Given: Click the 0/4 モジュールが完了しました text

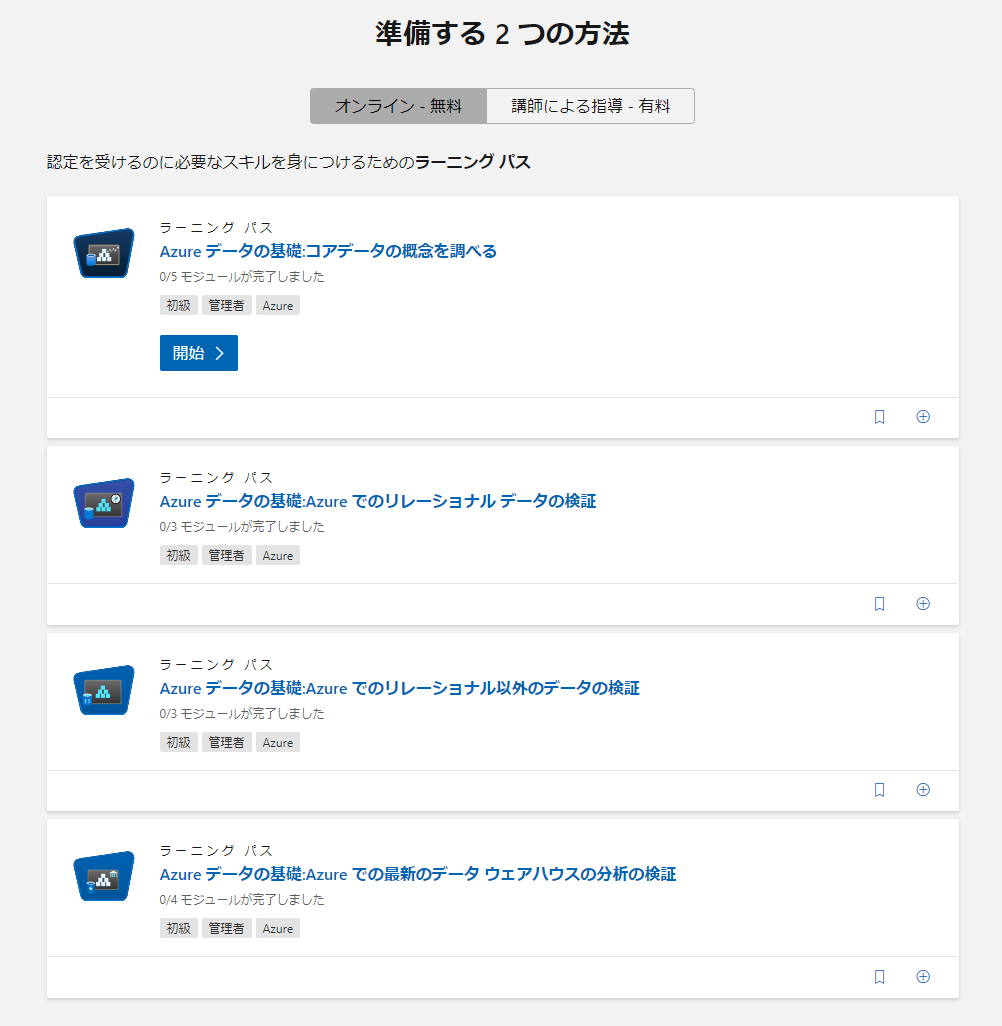Looking at the screenshot, I should (x=242, y=900).
